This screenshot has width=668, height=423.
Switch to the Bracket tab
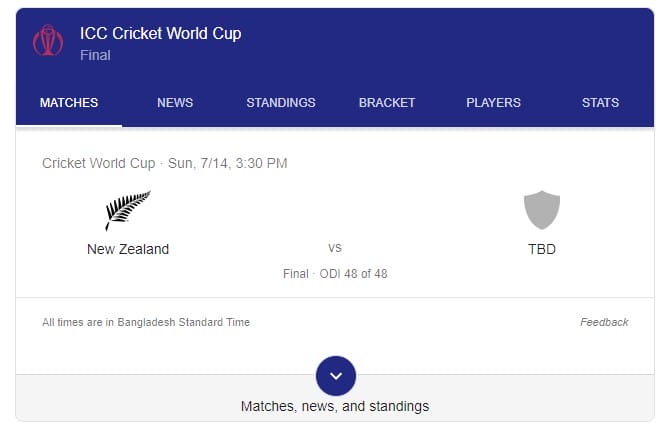point(387,103)
